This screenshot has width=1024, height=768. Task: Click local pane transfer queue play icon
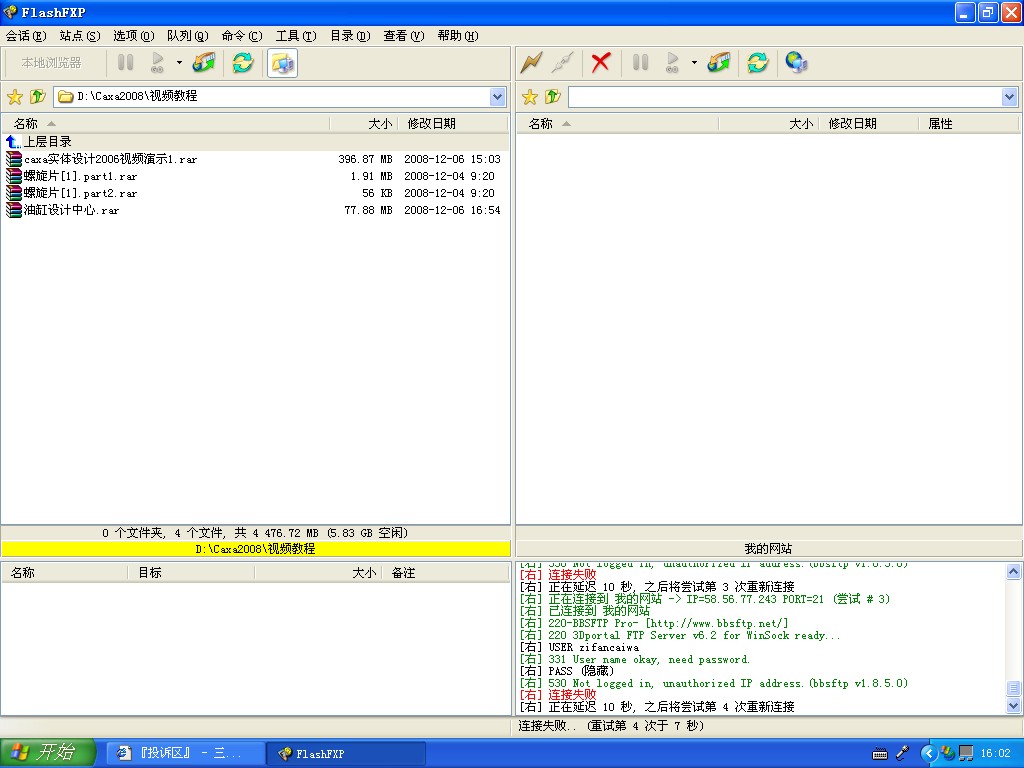click(157, 63)
